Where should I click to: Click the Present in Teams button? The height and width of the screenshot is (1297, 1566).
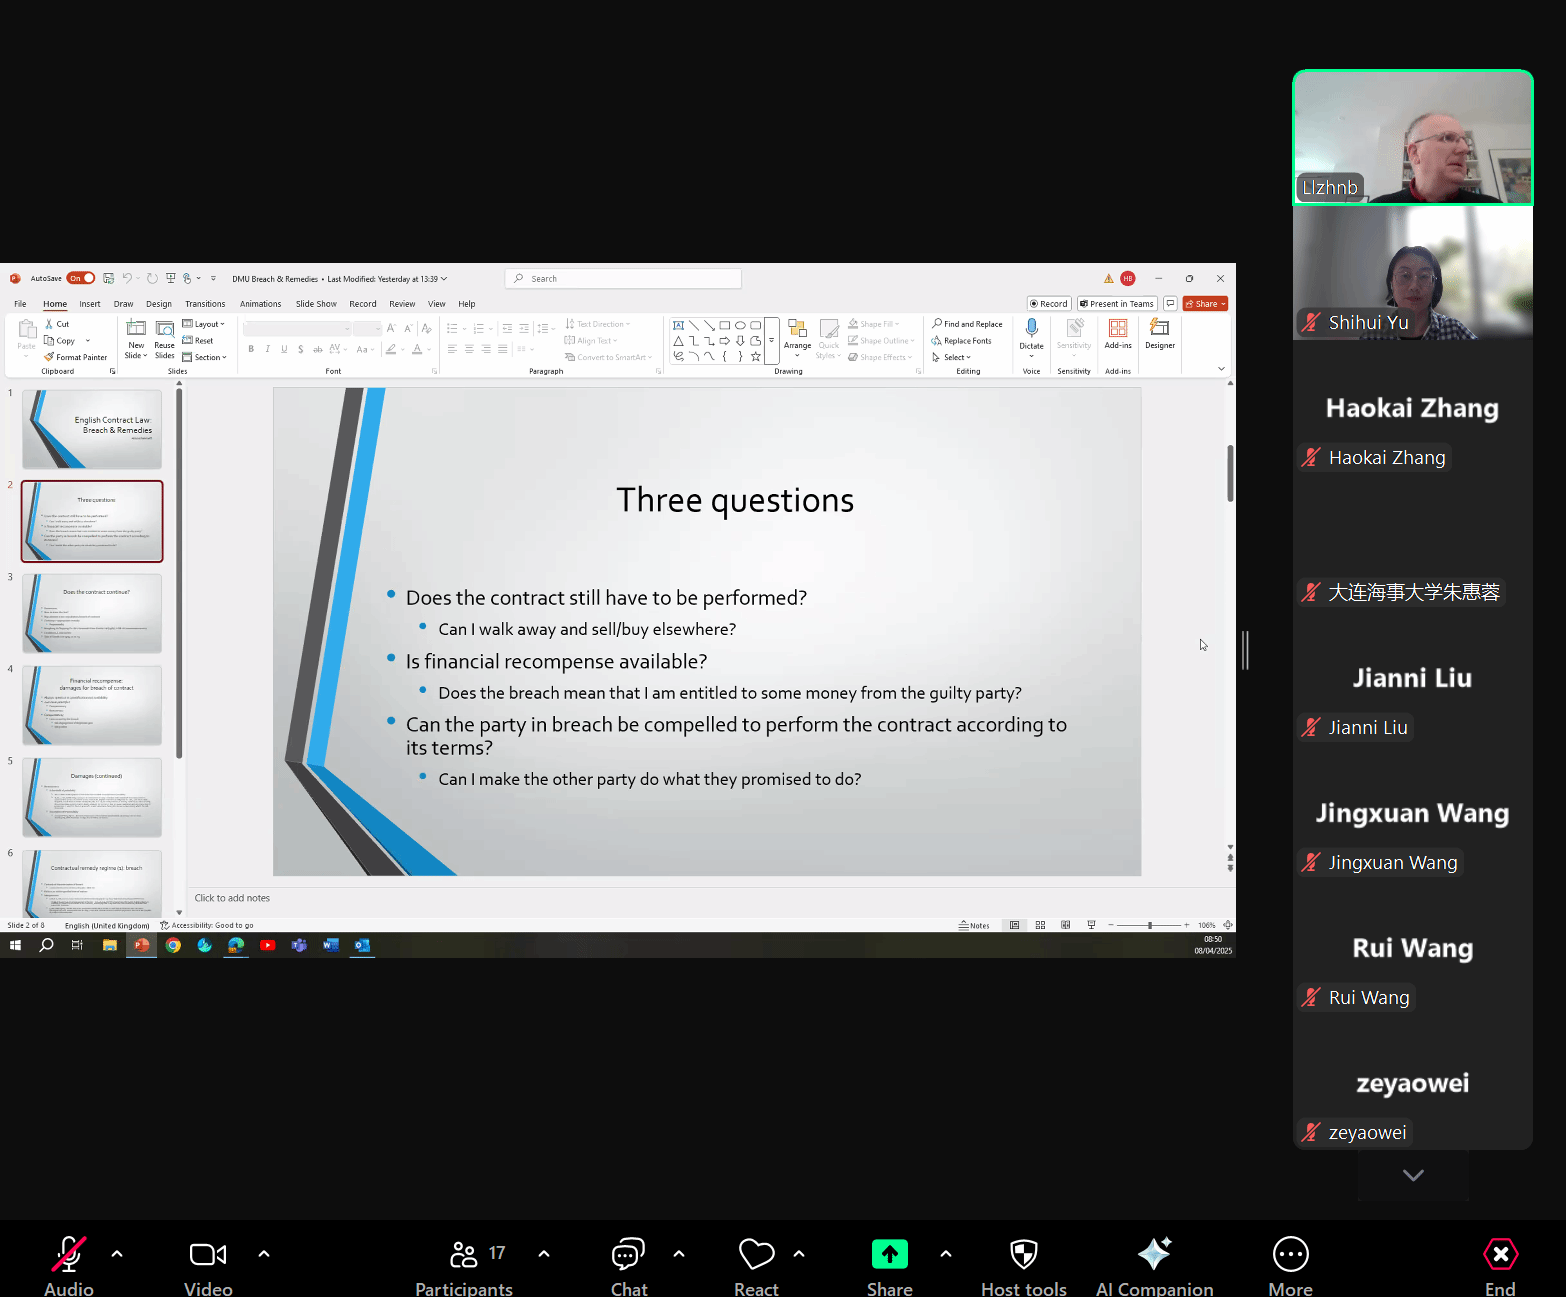click(1116, 304)
